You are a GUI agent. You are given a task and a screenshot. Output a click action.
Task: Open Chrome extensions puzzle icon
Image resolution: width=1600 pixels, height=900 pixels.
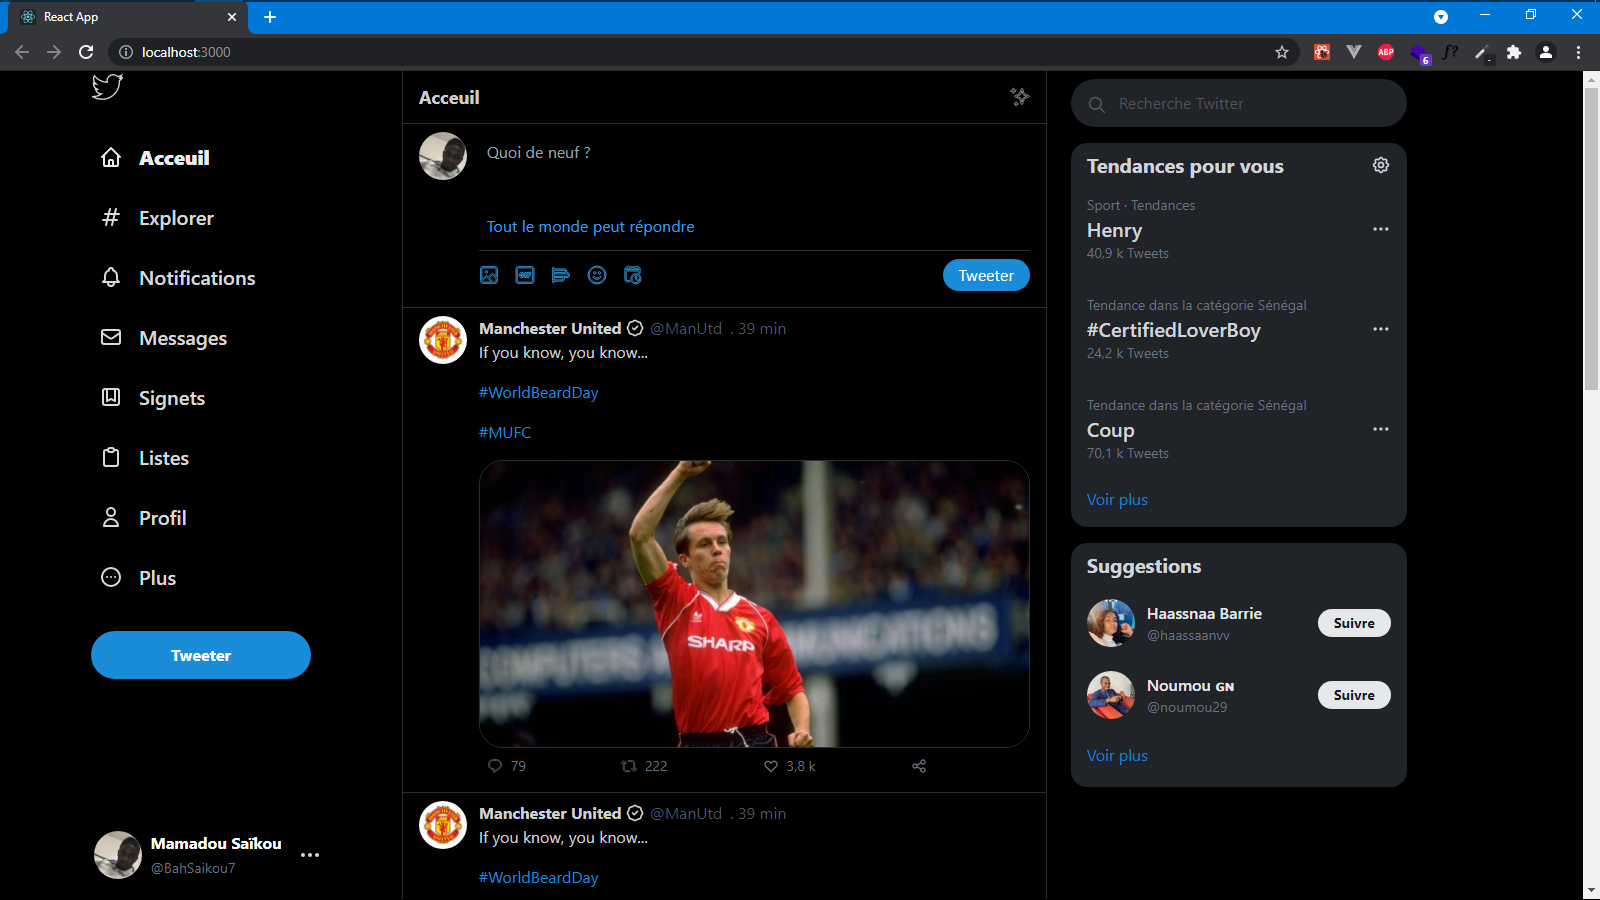[1514, 52]
